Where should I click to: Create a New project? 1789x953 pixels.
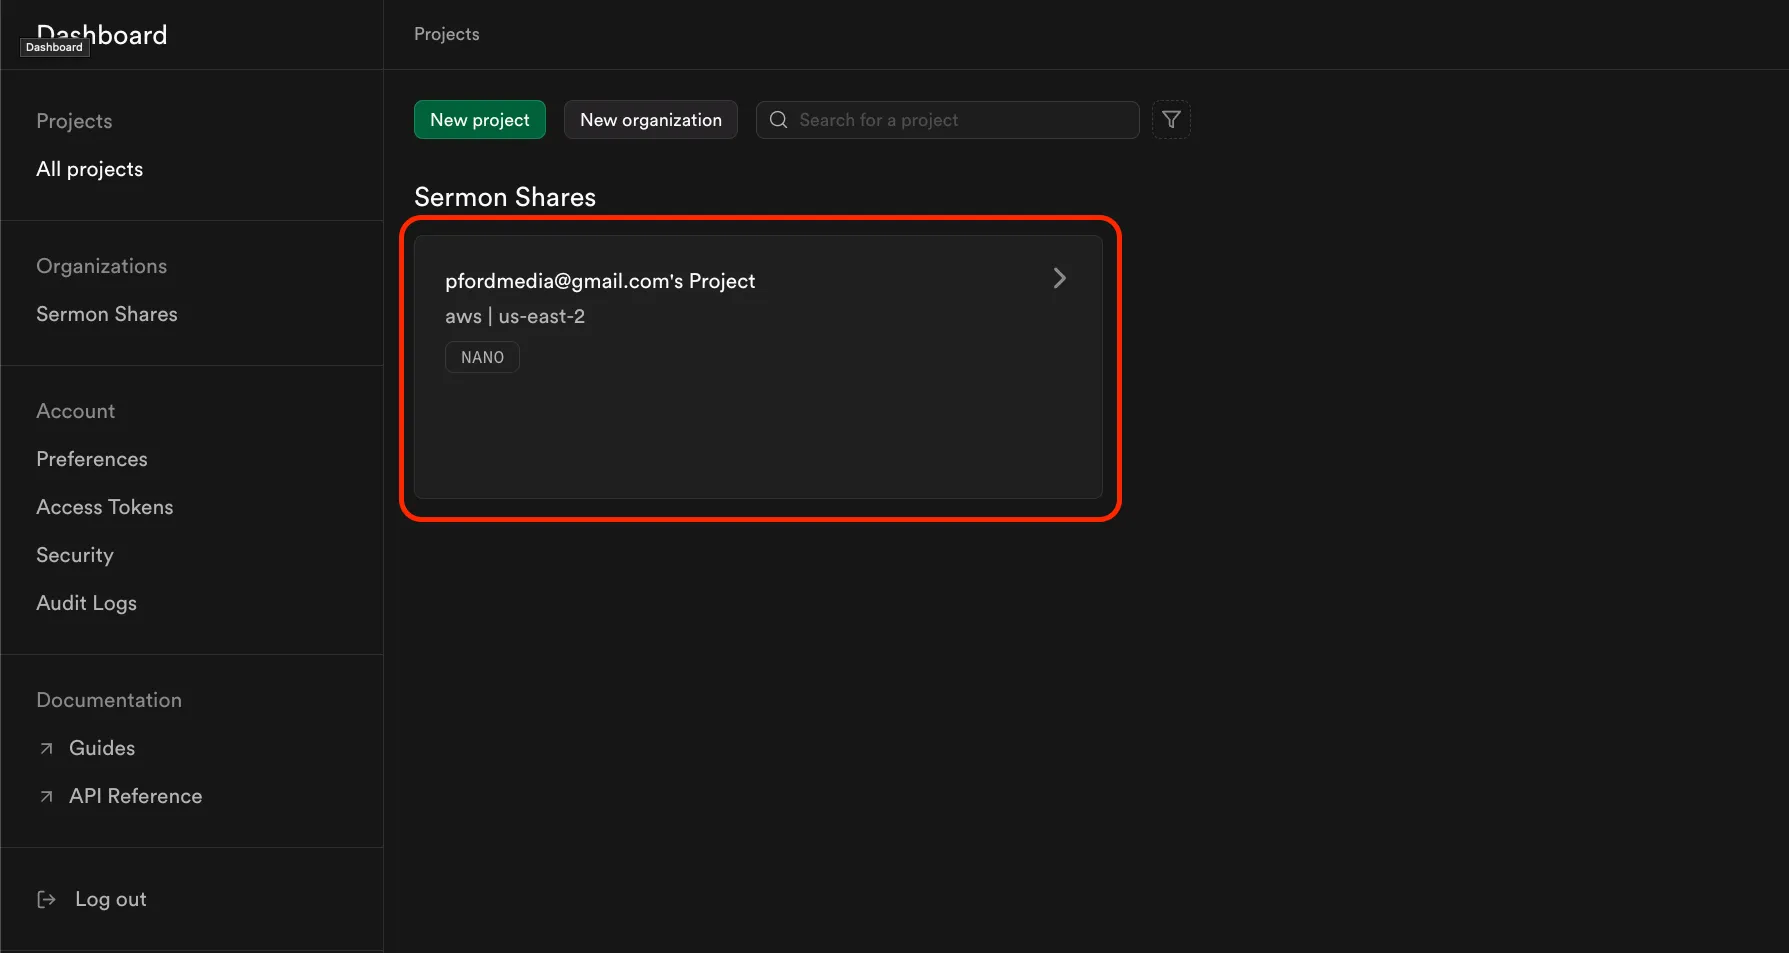point(479,119)
